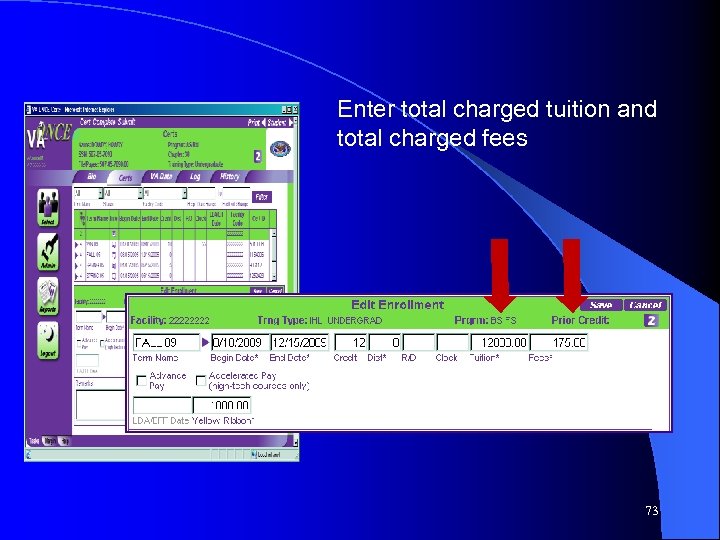The height and width of the screenshot is (540, 720).
Task: Click Cert in the top purple menu
Action: [85, 122]
